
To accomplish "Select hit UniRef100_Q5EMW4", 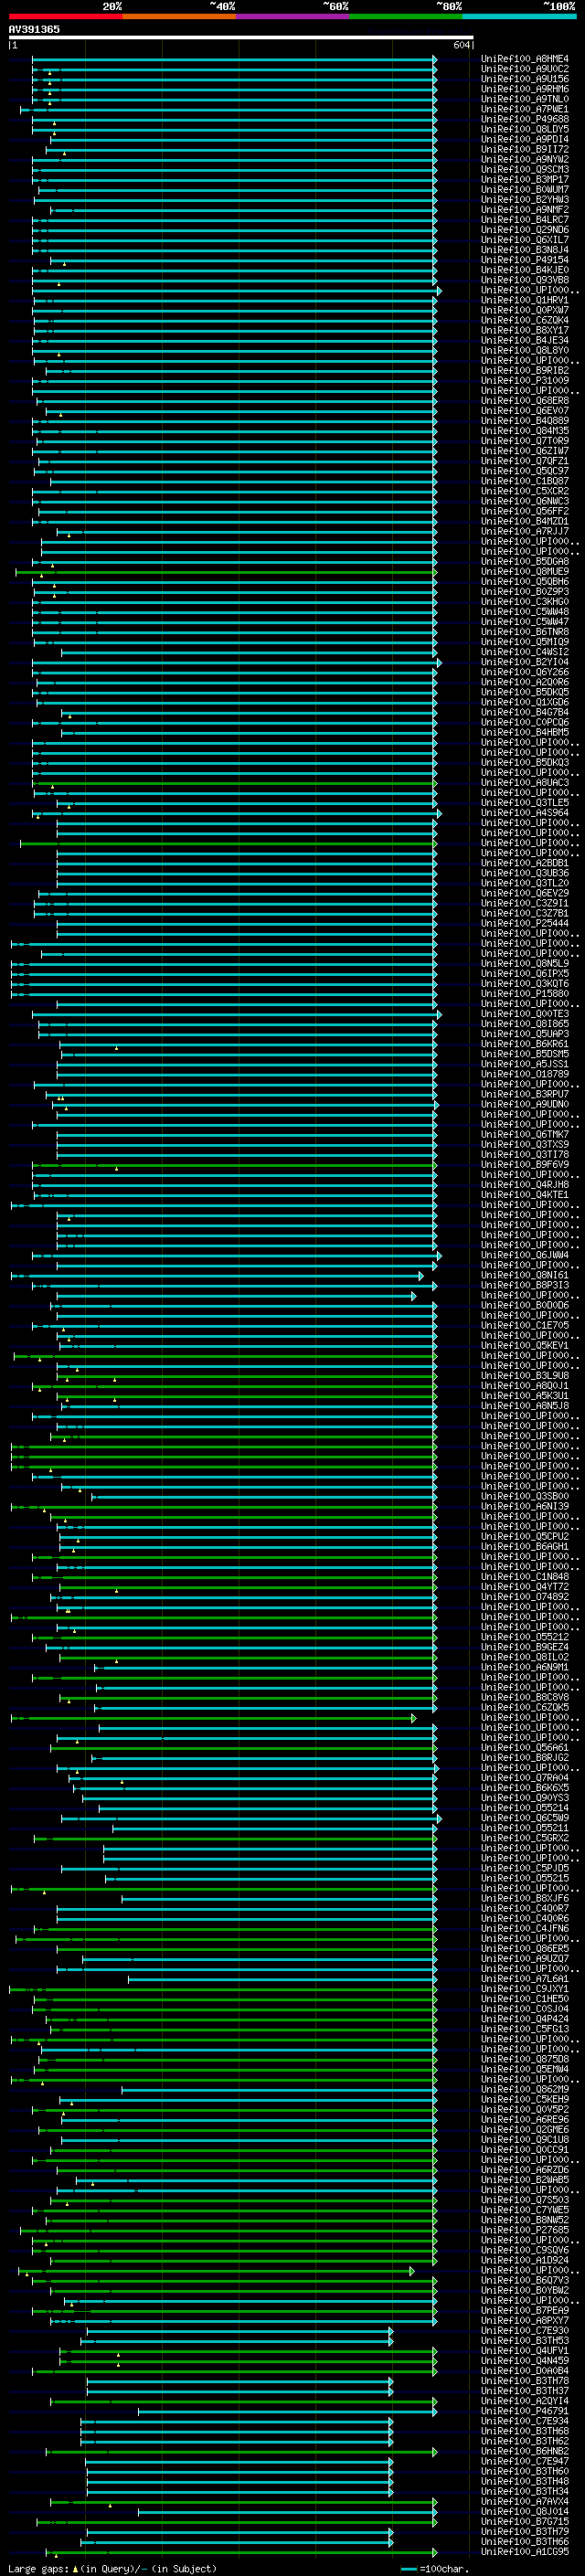I will pos(525,2068).
